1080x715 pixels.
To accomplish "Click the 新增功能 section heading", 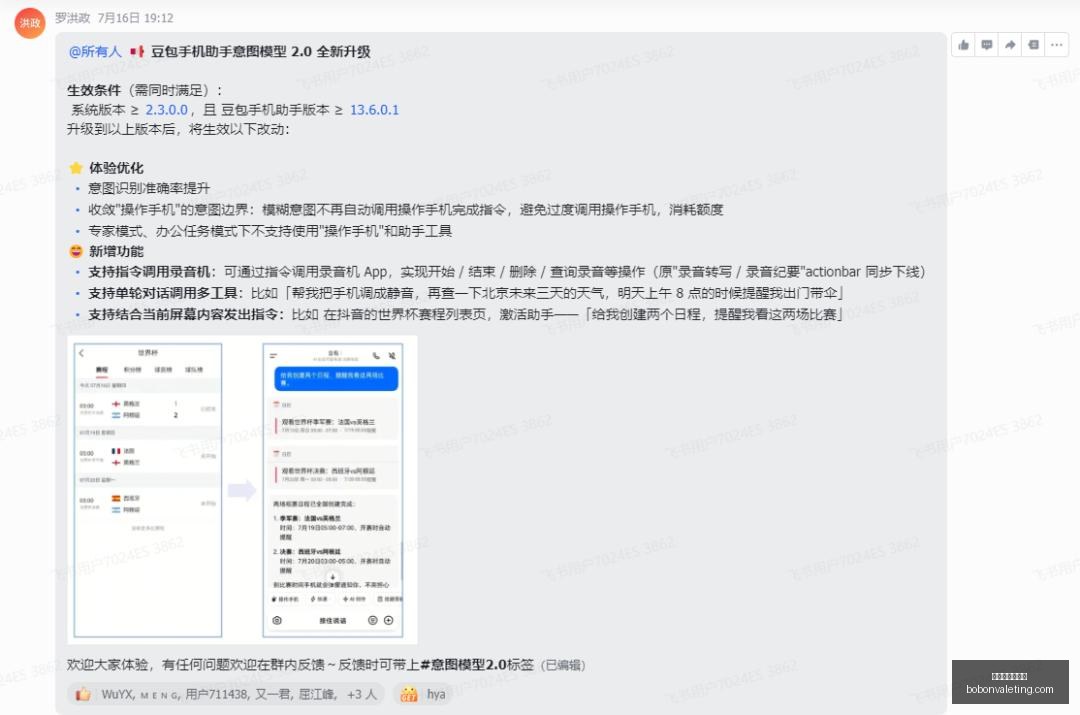I will (116, 251).
